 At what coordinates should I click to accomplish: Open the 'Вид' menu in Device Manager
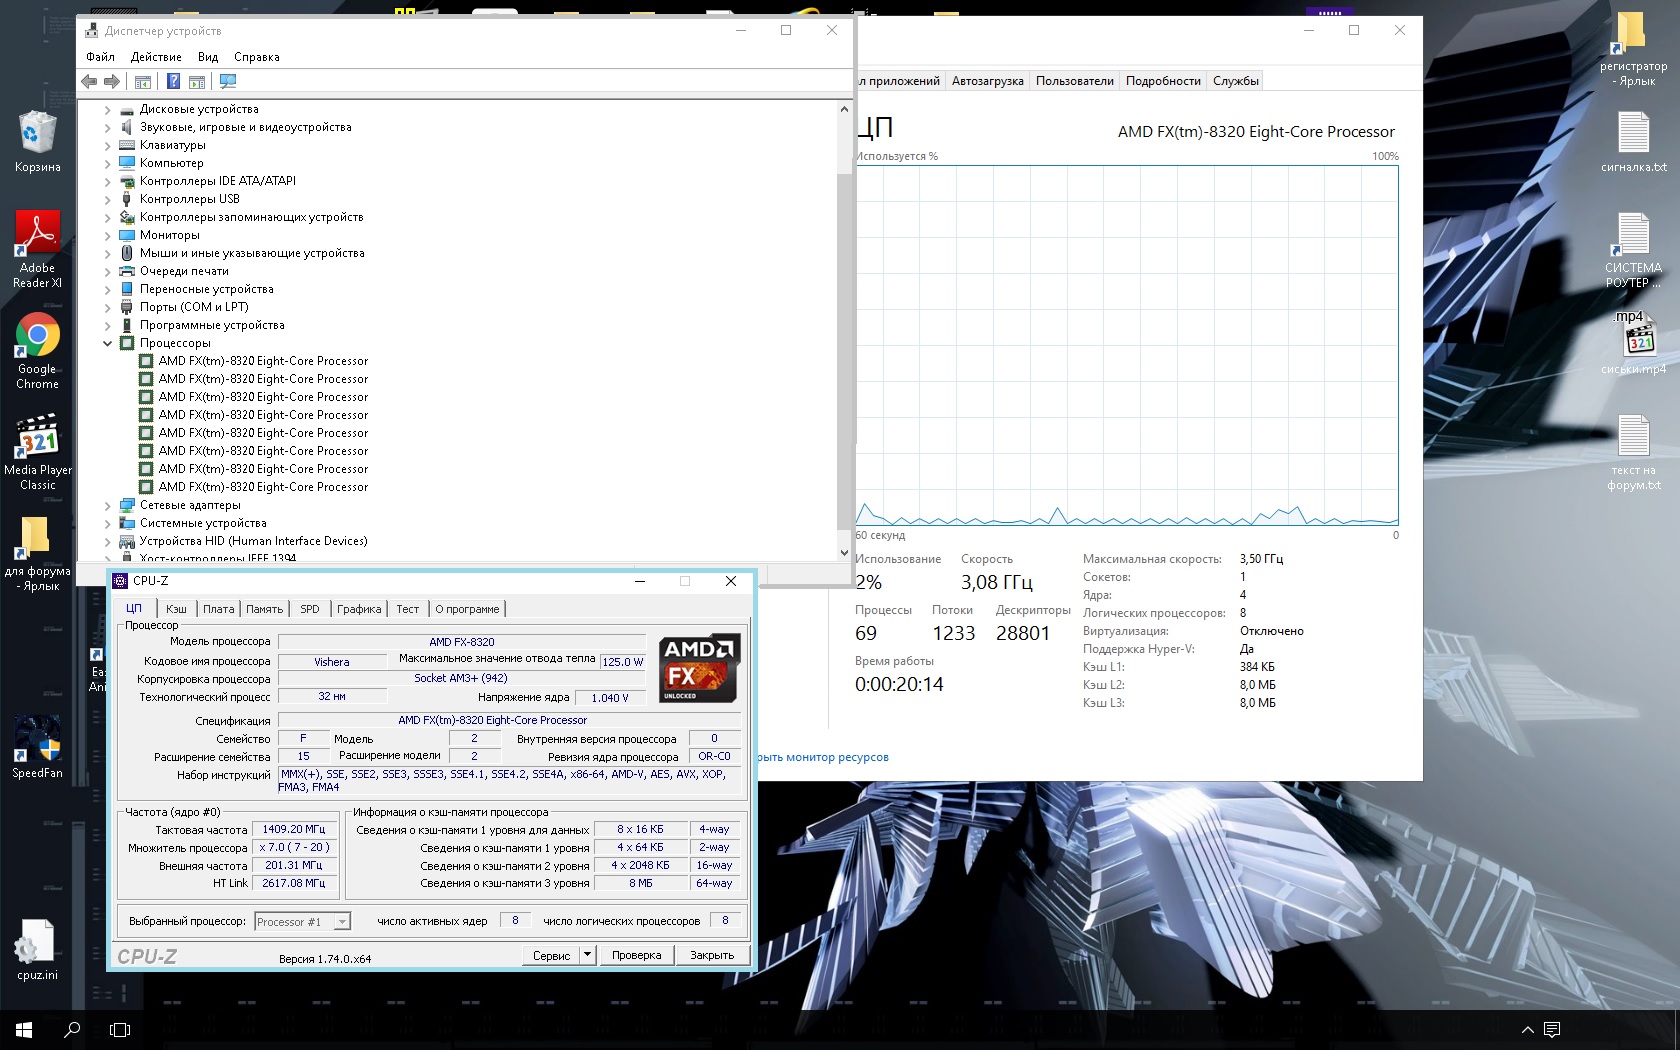[208, 57]
